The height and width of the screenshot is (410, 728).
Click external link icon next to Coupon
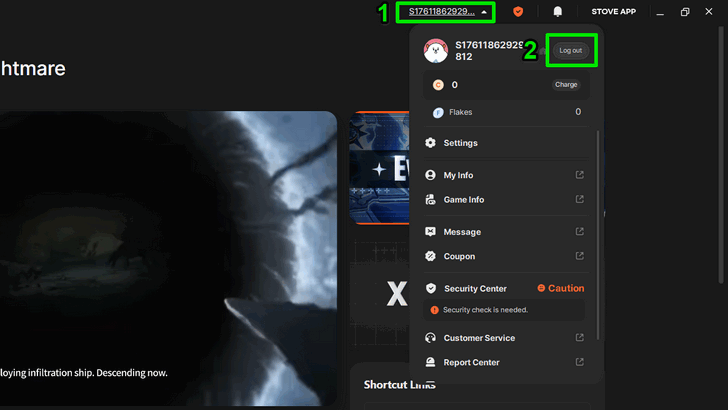[x=580, y=256]
